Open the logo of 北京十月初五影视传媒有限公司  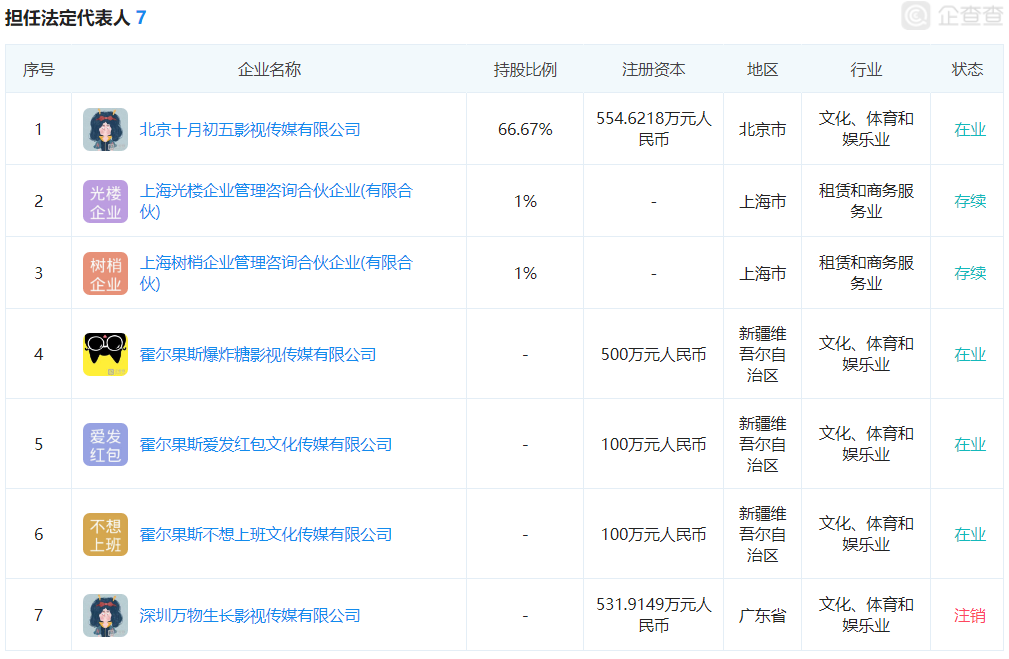point(106,129)
